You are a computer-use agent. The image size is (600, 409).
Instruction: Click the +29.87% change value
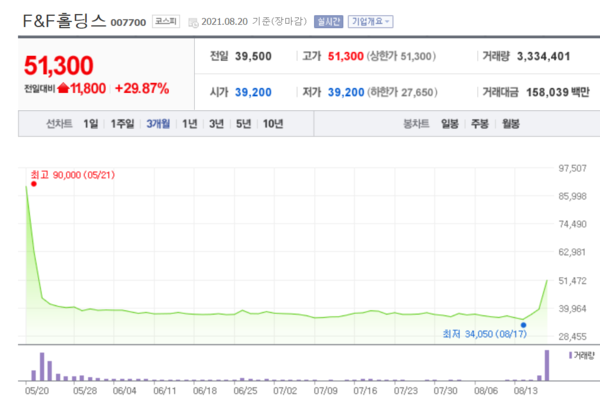click(142, 88)
